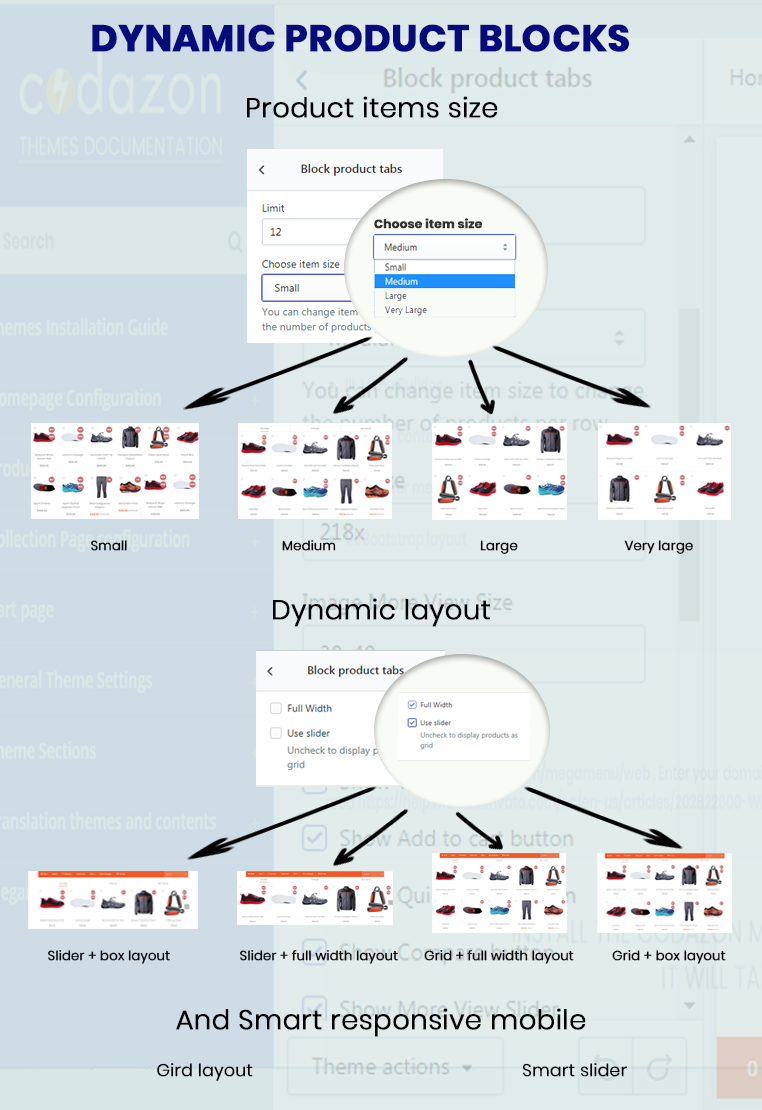Screen dimensions: 762x1110
Task: Open 'General Theme Settings' sidebar link
Action: click(x=76, y=681)
